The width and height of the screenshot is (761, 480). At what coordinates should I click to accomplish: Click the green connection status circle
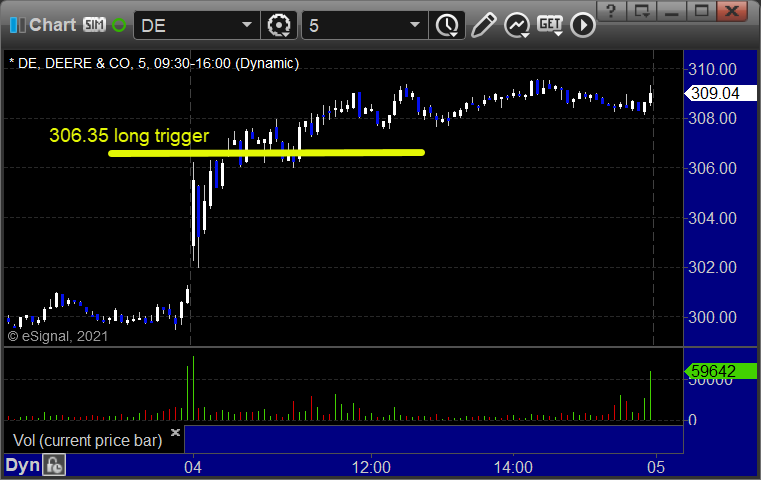[119, 25]
